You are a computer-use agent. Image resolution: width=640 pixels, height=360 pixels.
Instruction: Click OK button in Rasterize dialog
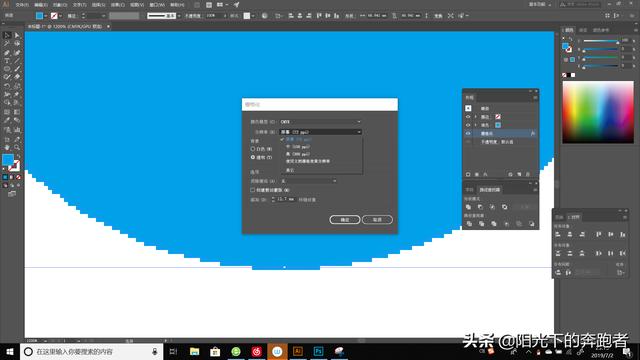coord(345,220)
